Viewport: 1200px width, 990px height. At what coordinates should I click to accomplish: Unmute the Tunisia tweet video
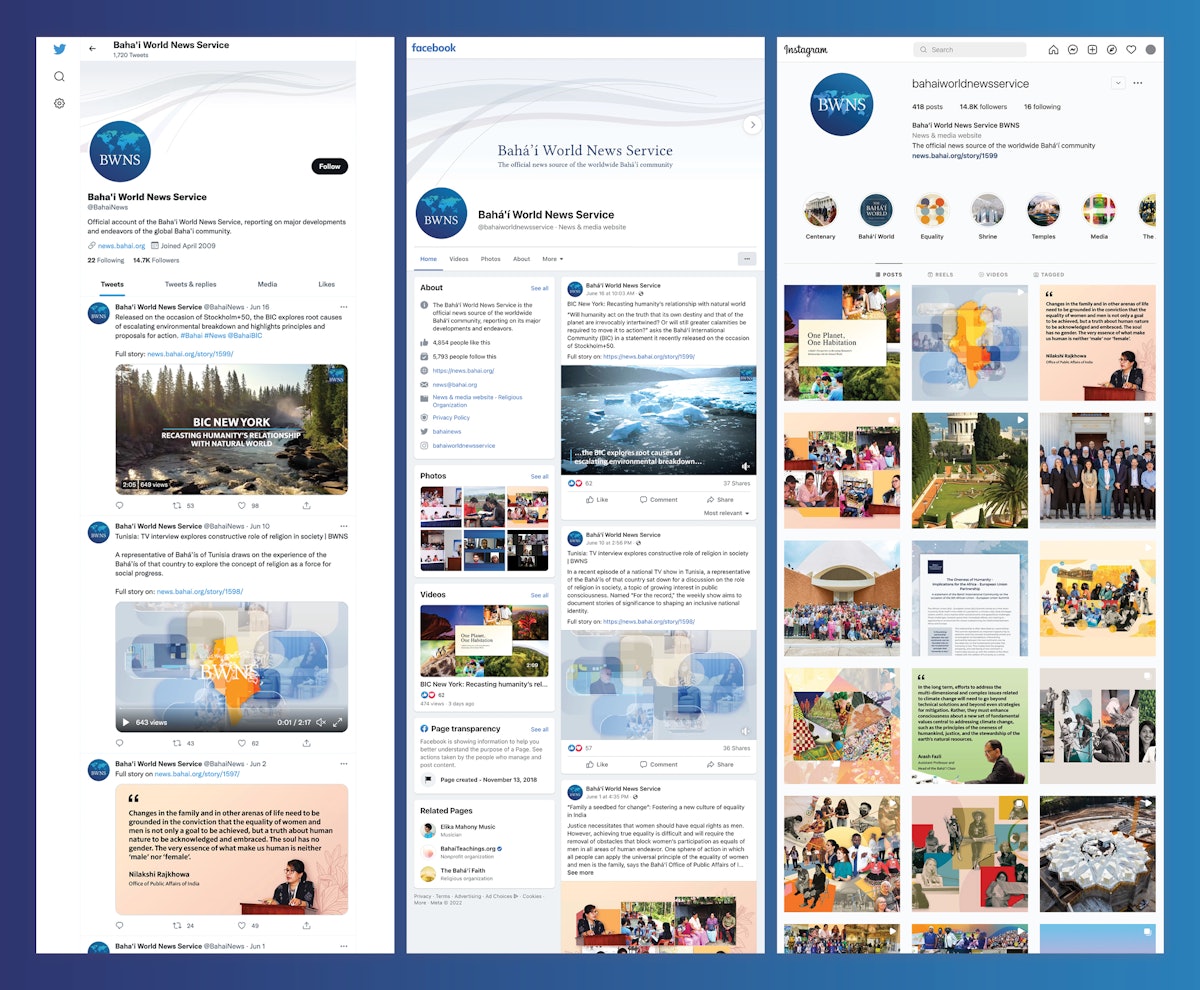point(321,722)
